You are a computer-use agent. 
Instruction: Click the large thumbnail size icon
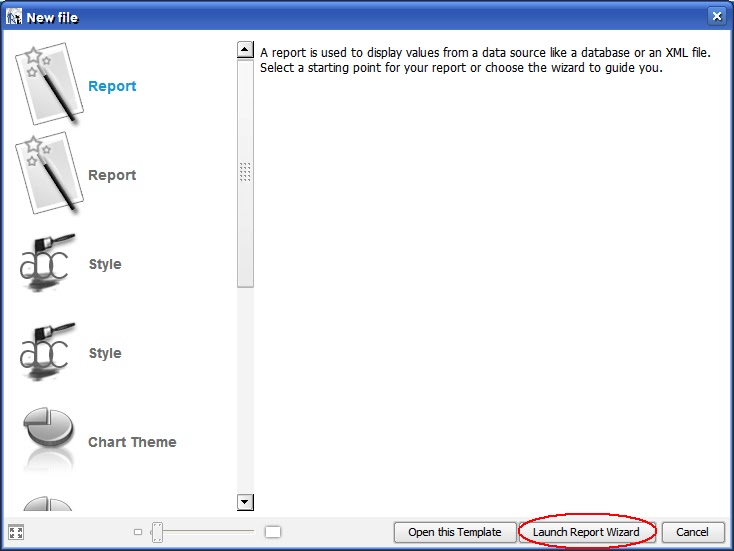(273, 532)
